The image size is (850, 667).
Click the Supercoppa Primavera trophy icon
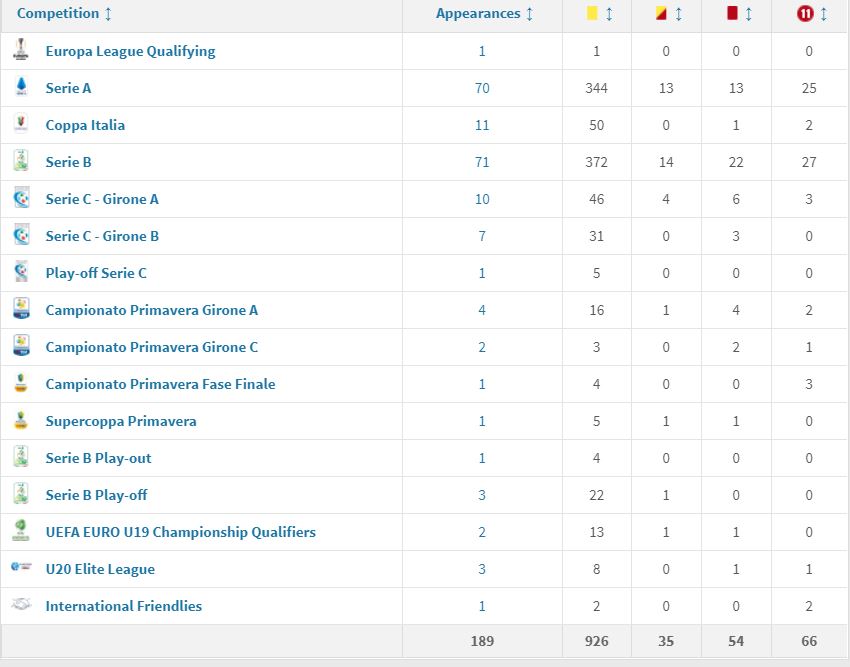coord(21,420)
